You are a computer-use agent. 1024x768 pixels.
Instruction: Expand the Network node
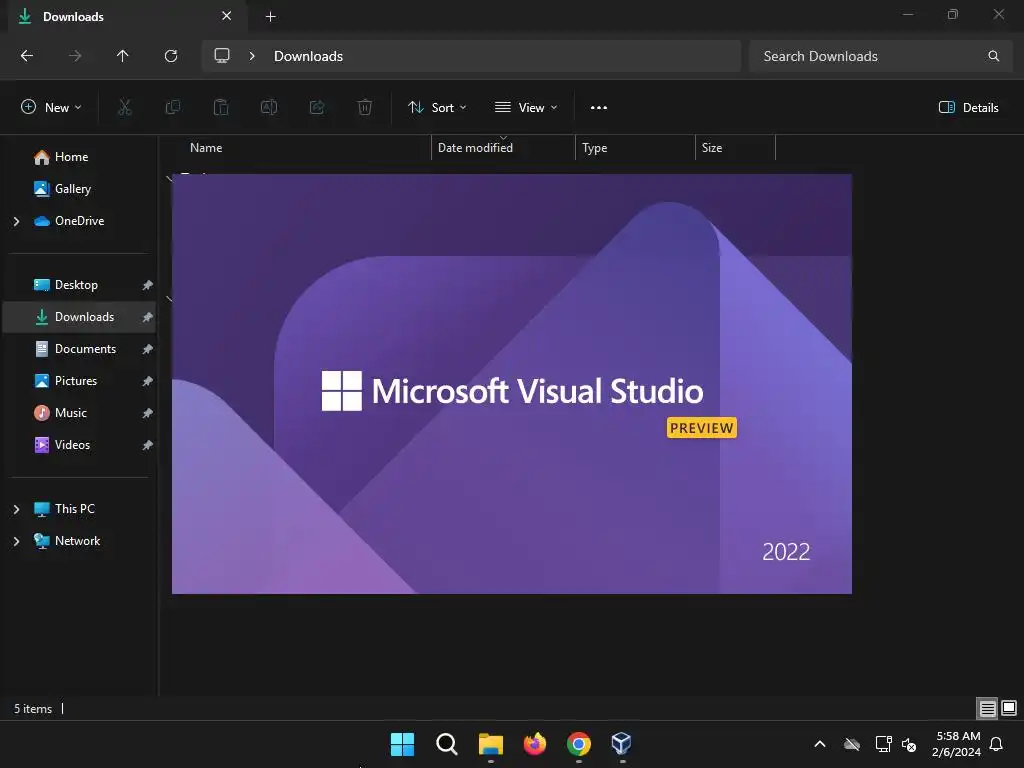16,541
